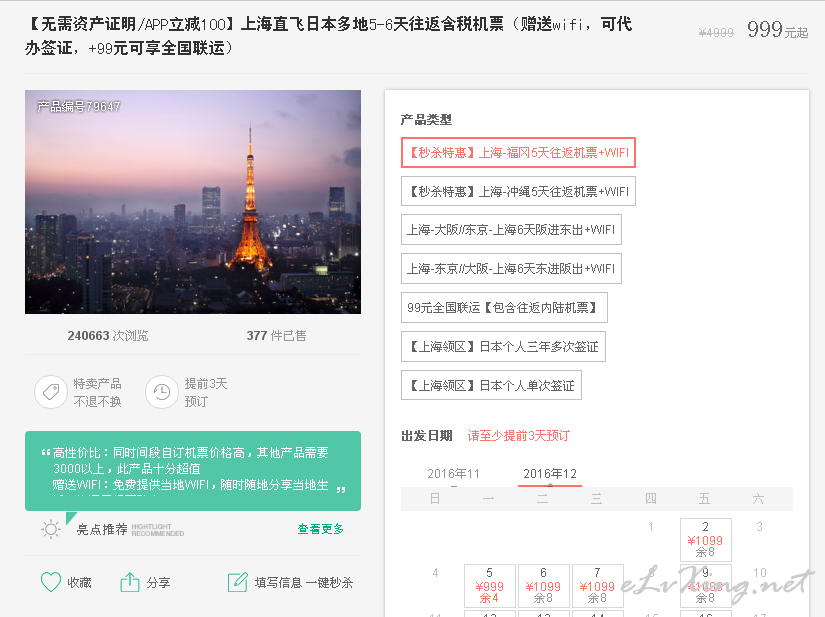Pick December 2 departure at ¥1099
The width and height of the screenshot is (825, 617).
(x=706, y=539)
